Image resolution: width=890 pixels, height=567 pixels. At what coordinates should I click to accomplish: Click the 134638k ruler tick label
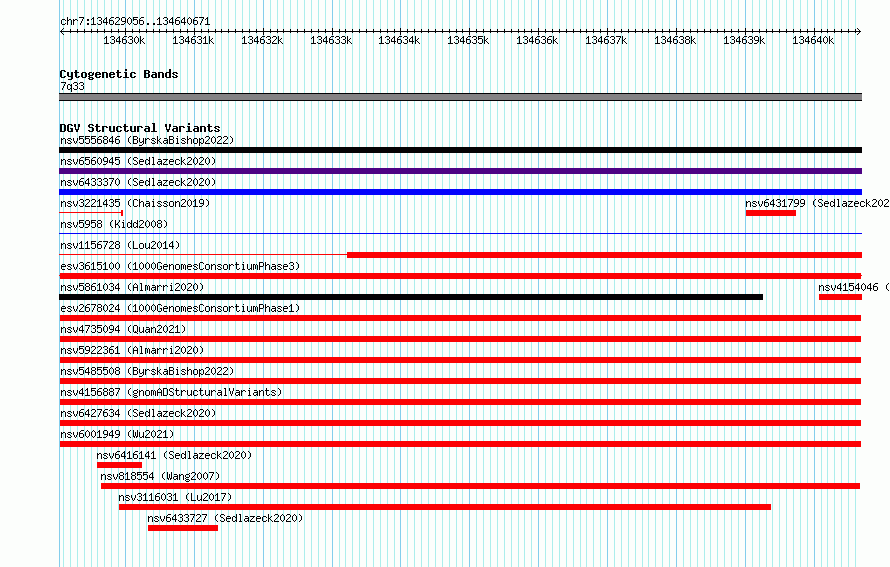pyautogui.click(x=675, y=41)
